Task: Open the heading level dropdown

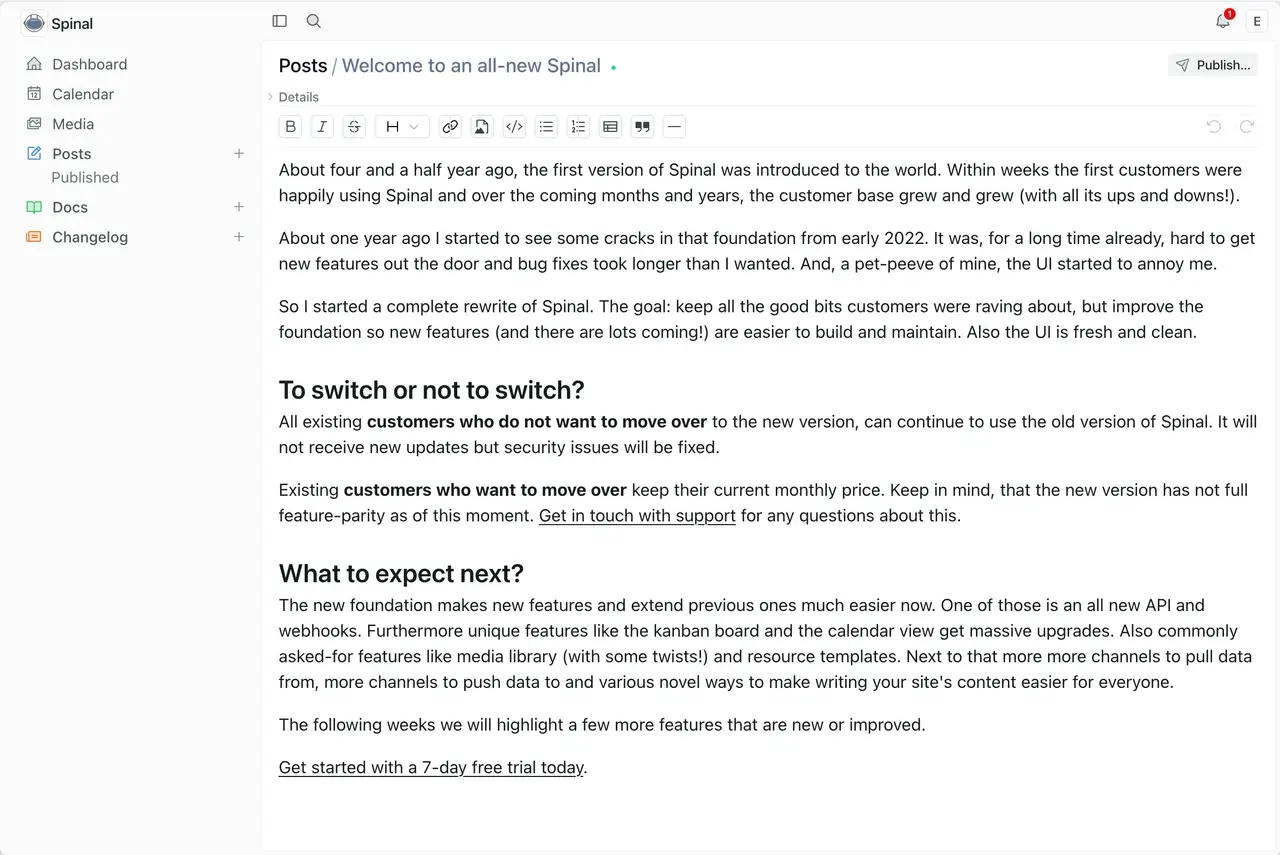Action: pyautogui.click(x=402, y=126)
